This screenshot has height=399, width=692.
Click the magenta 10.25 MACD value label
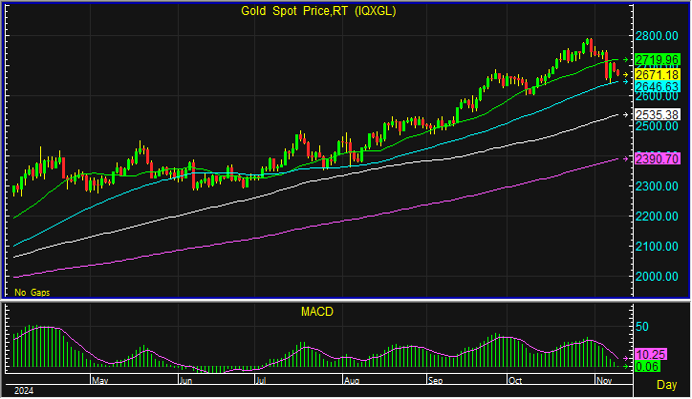click(x=651, y=354)
